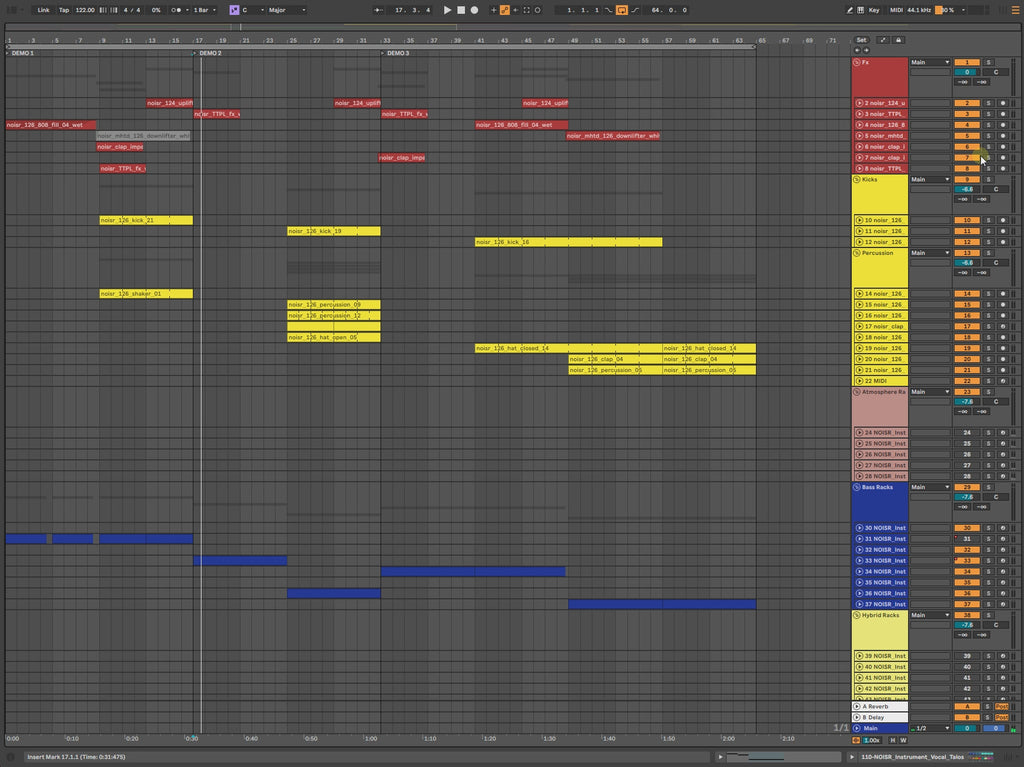Screen dimensions: 1024x767
Task: Click the Tap tempo button
Action: pyautogui.click(x=64, y=10)
